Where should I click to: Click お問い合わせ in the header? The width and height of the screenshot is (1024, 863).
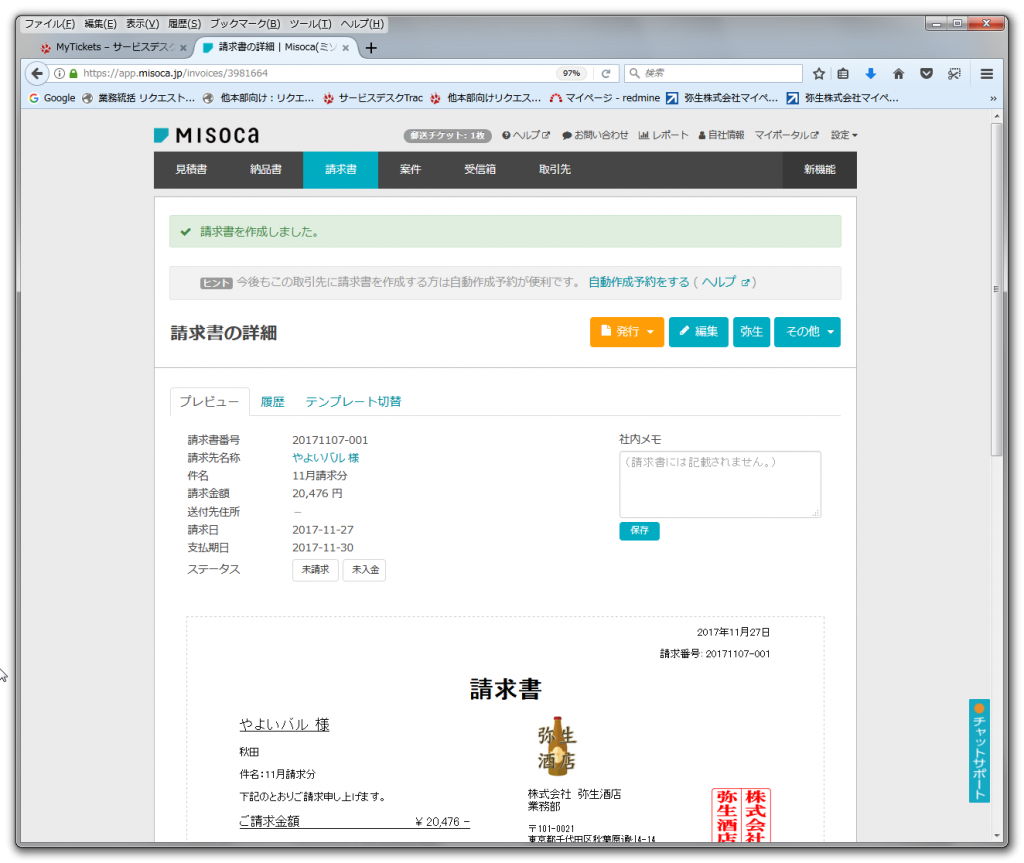click(595, 135)
